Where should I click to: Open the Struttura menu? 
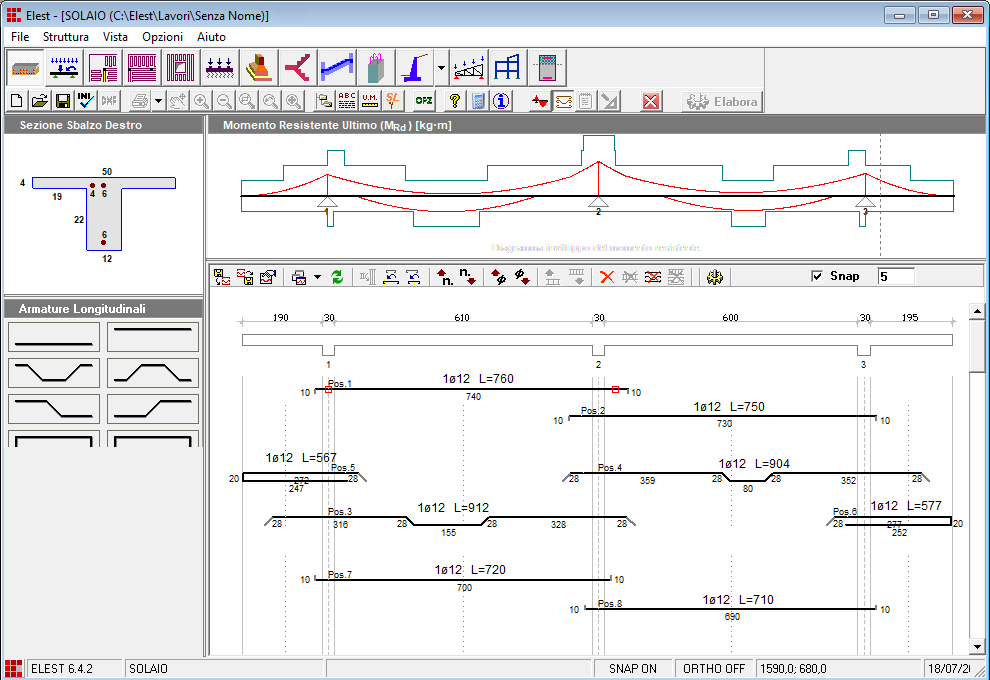[66, 36]
